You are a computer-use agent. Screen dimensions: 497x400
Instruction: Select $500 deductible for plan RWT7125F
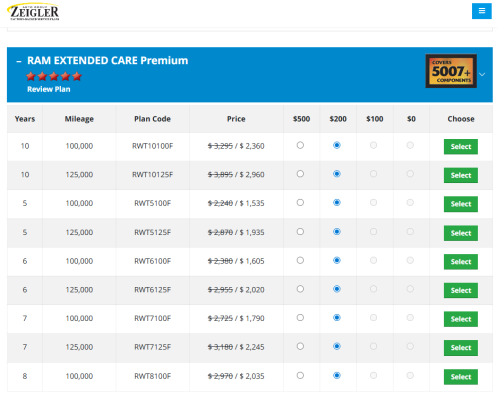point(300,346)
